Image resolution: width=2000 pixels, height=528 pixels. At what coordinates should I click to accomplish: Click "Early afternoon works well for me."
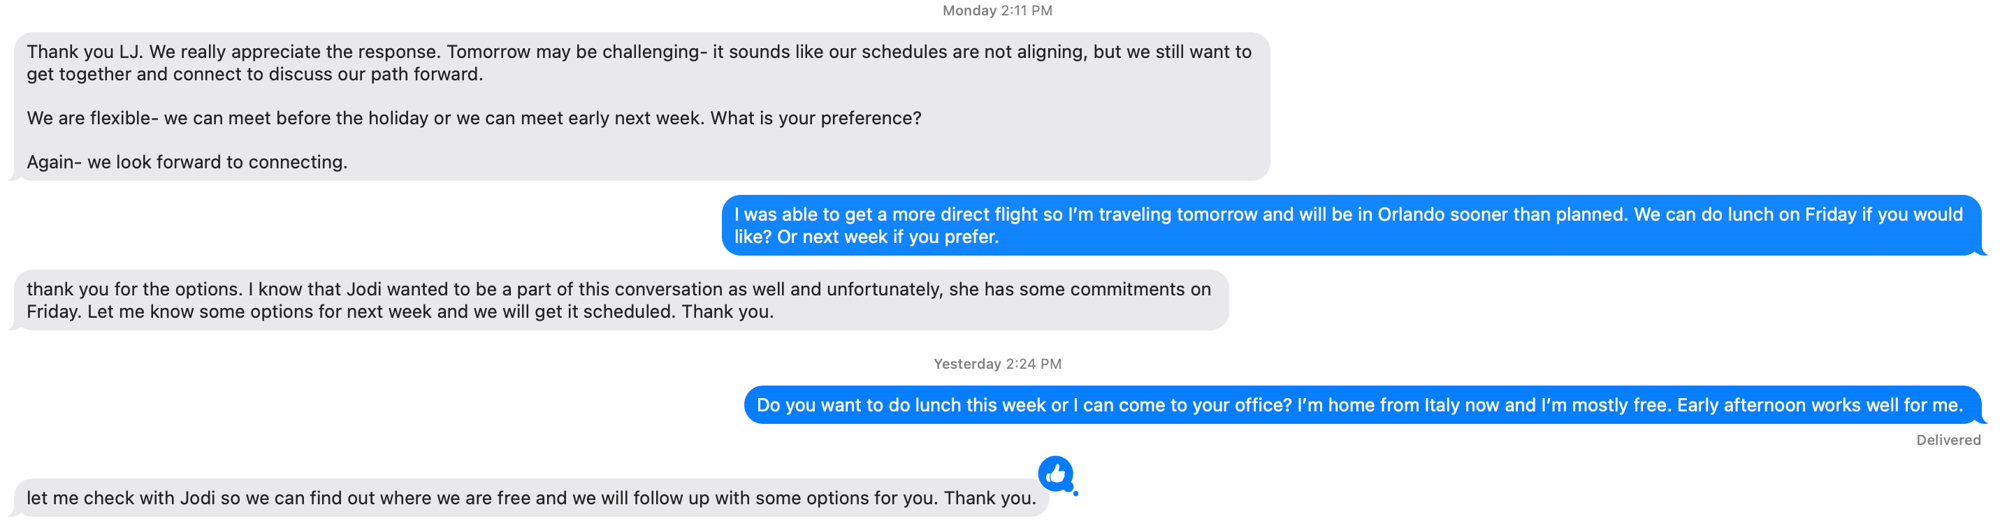point(1820,405)
